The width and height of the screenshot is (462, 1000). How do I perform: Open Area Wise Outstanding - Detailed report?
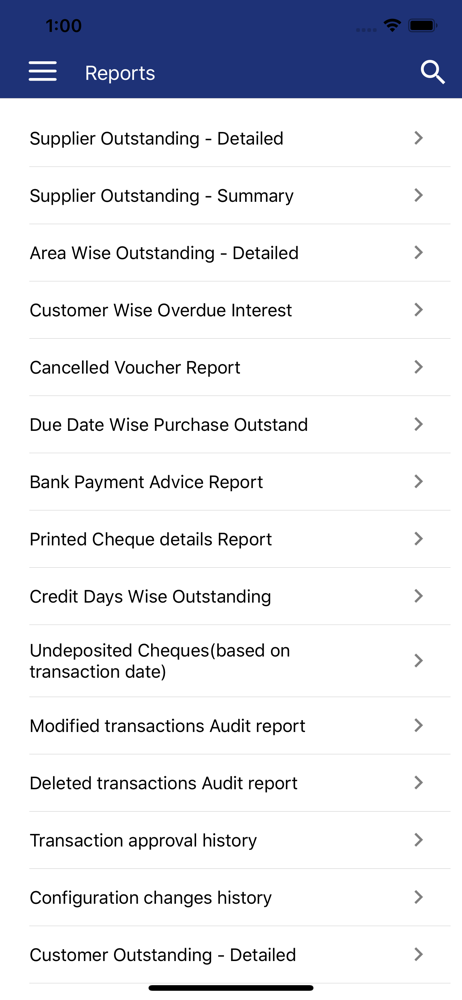[240, 253]
